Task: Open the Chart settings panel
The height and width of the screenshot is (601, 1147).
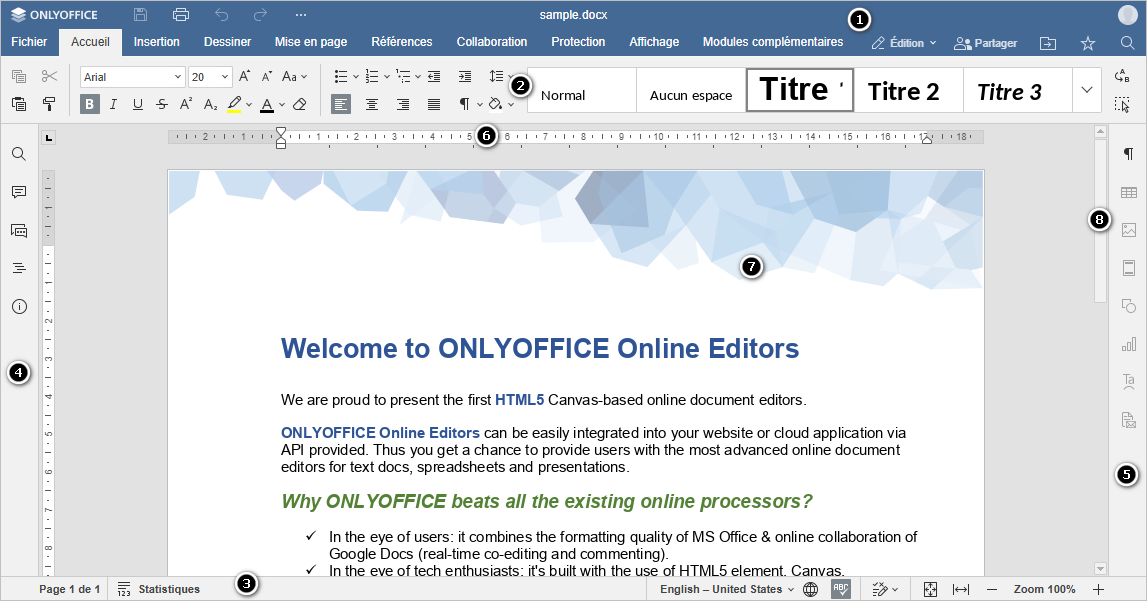Action: click(1129, 345)
